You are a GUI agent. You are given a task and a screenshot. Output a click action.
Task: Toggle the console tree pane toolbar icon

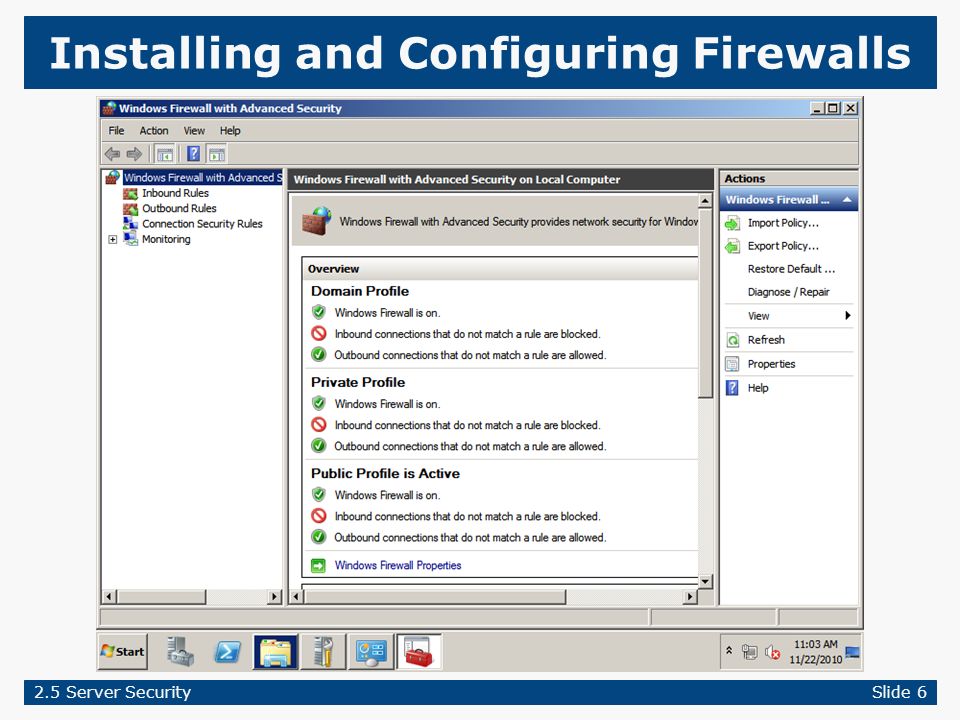pyautogui.click(x=165, y=154)
